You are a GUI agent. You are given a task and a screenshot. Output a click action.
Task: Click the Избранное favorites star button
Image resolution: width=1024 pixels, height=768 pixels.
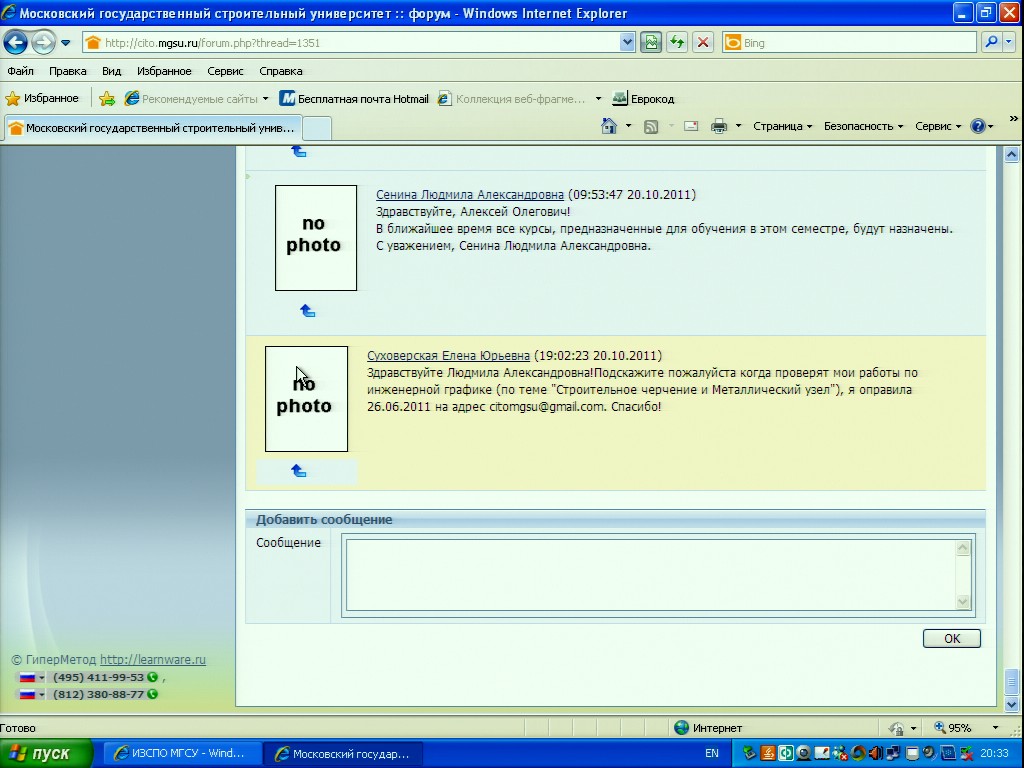click(x=42, y=99)
